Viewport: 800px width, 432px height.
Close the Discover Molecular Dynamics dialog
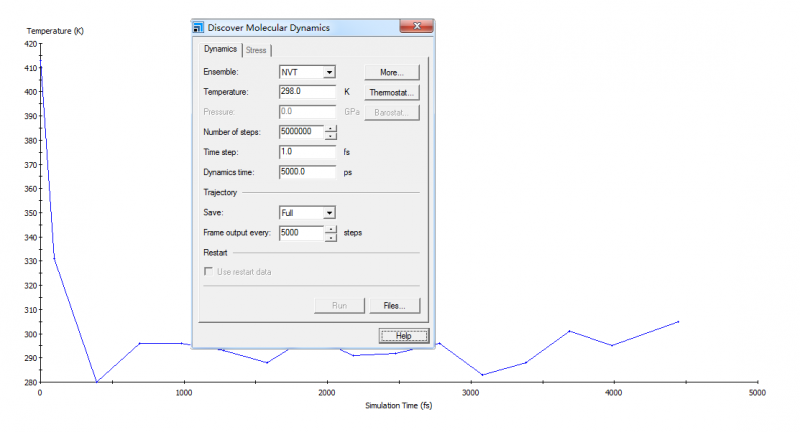(x=417, y=26)
